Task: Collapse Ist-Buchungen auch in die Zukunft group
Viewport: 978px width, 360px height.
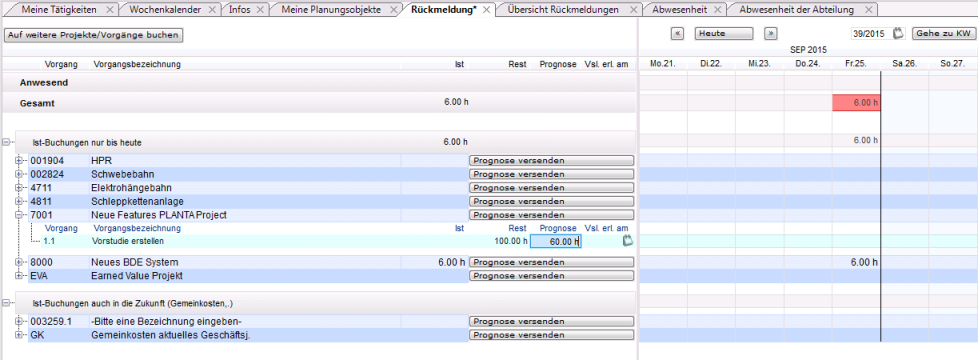Action: [x=6, y=303]
